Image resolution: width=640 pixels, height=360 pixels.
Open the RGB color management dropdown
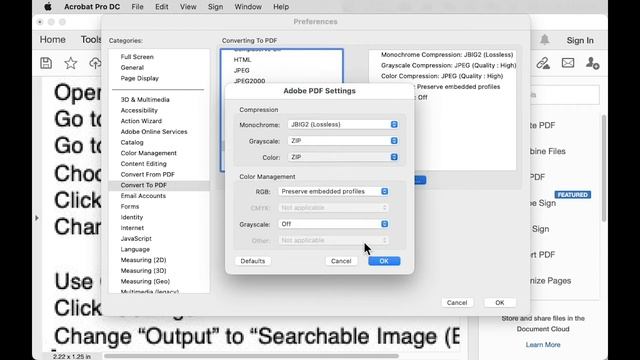coord(333,191)
